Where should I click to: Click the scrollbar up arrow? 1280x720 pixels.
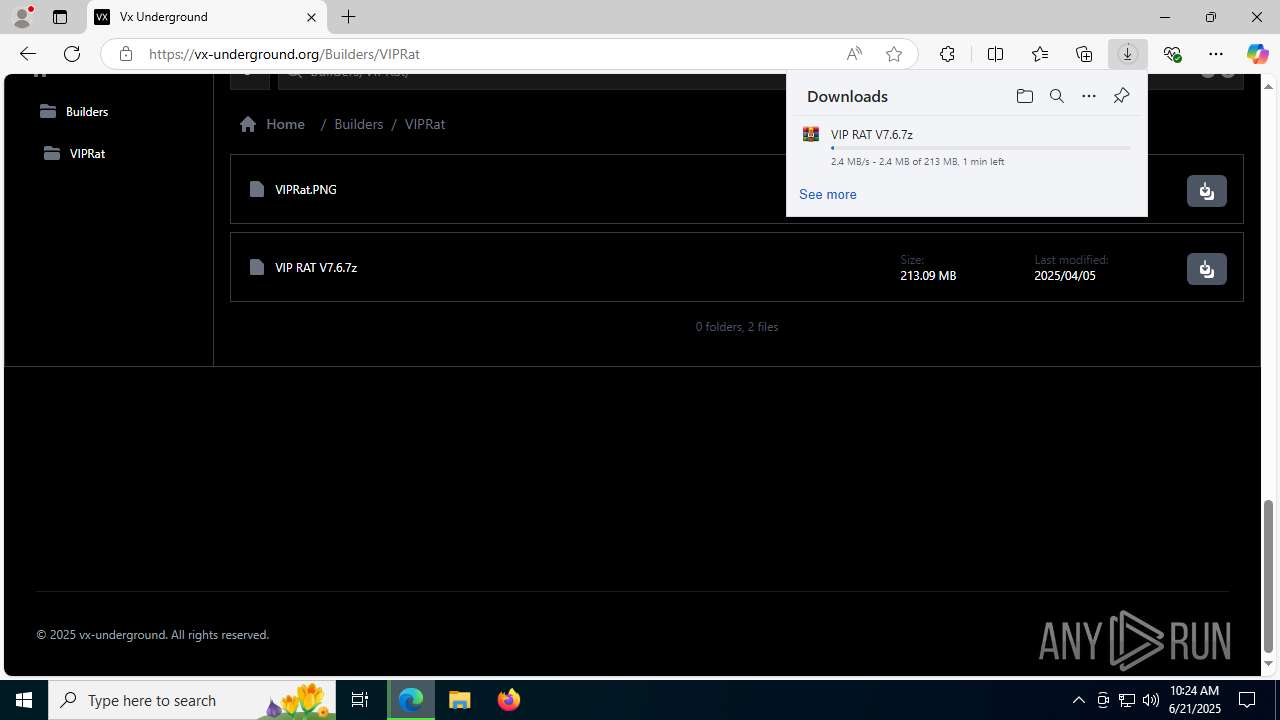(x=1269, y=85)
